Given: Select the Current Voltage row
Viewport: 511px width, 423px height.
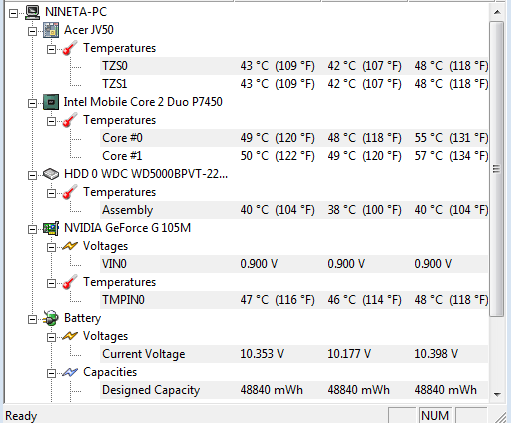Looking at the screenshot, I should [x=294, y=354].
